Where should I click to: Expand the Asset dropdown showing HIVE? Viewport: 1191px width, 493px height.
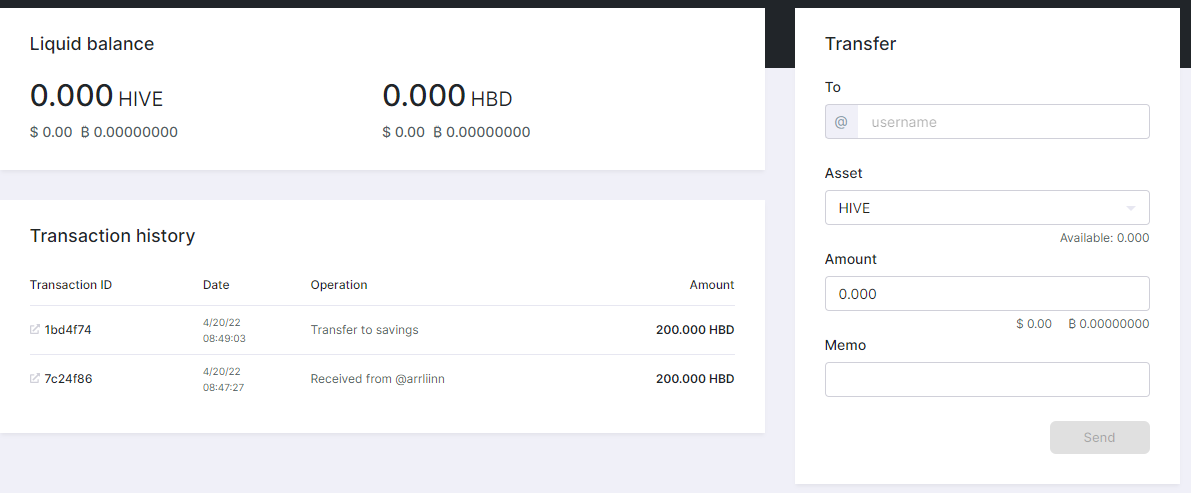coord(987,207)
